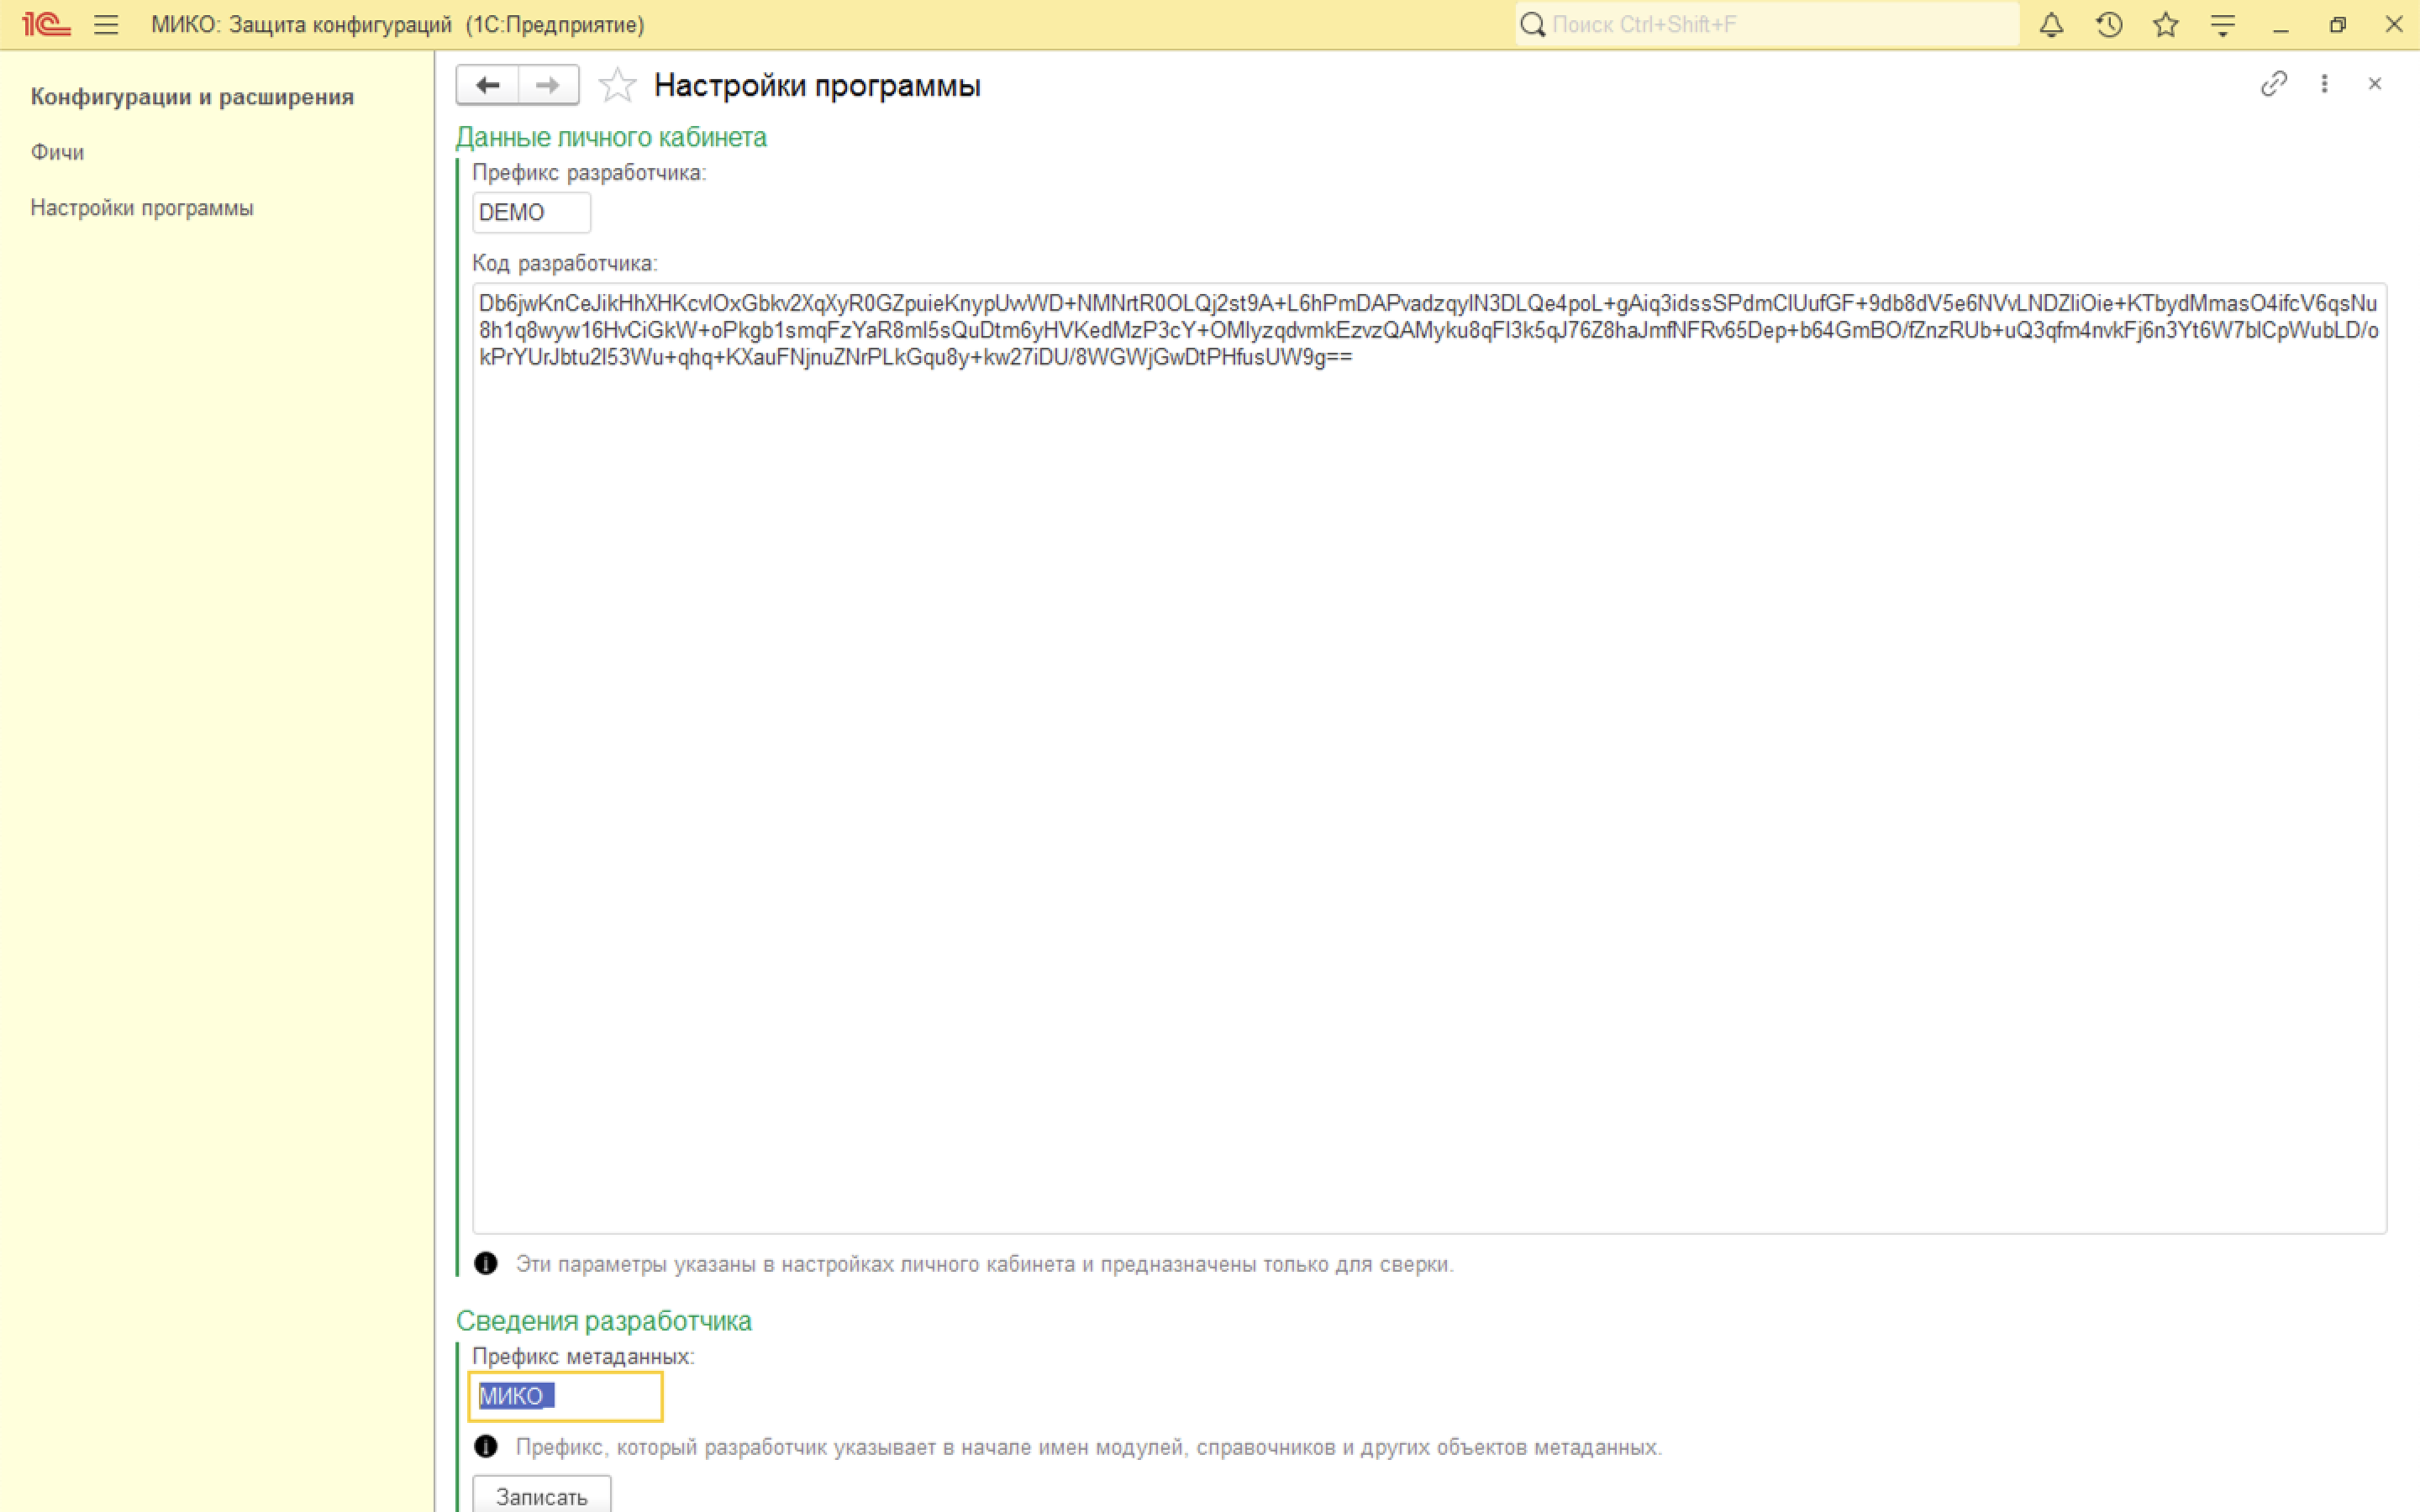
Task: Click the МИКО: Защита конфигураций window title
Action: pyautogui.click(x=398, y=25)
